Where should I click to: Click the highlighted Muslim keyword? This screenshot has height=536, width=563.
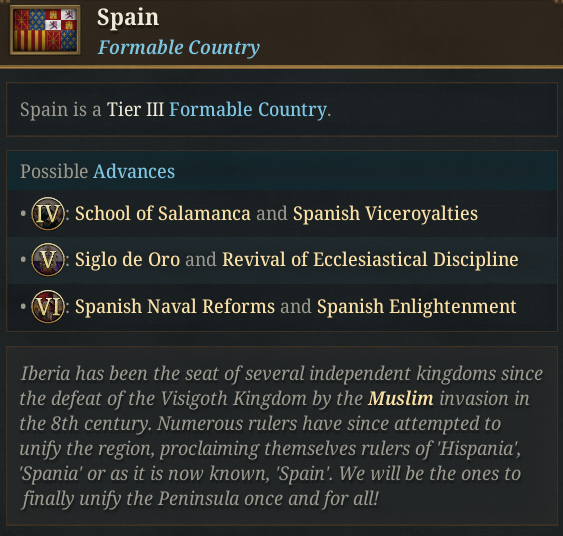[401, 398]
